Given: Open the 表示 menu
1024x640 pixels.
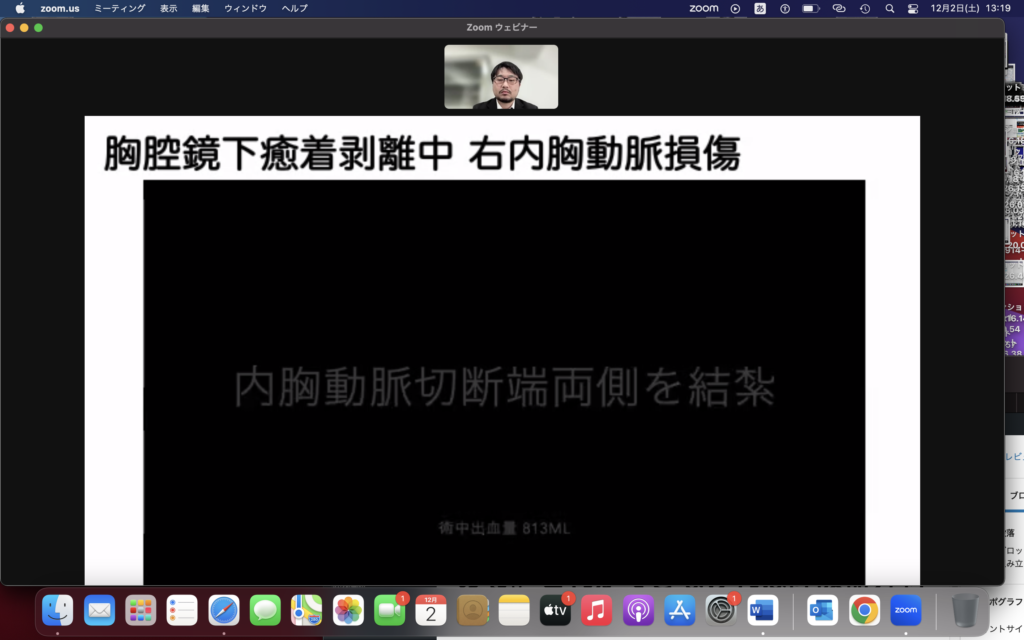Looking at the screenshot, I should (169, 8).
